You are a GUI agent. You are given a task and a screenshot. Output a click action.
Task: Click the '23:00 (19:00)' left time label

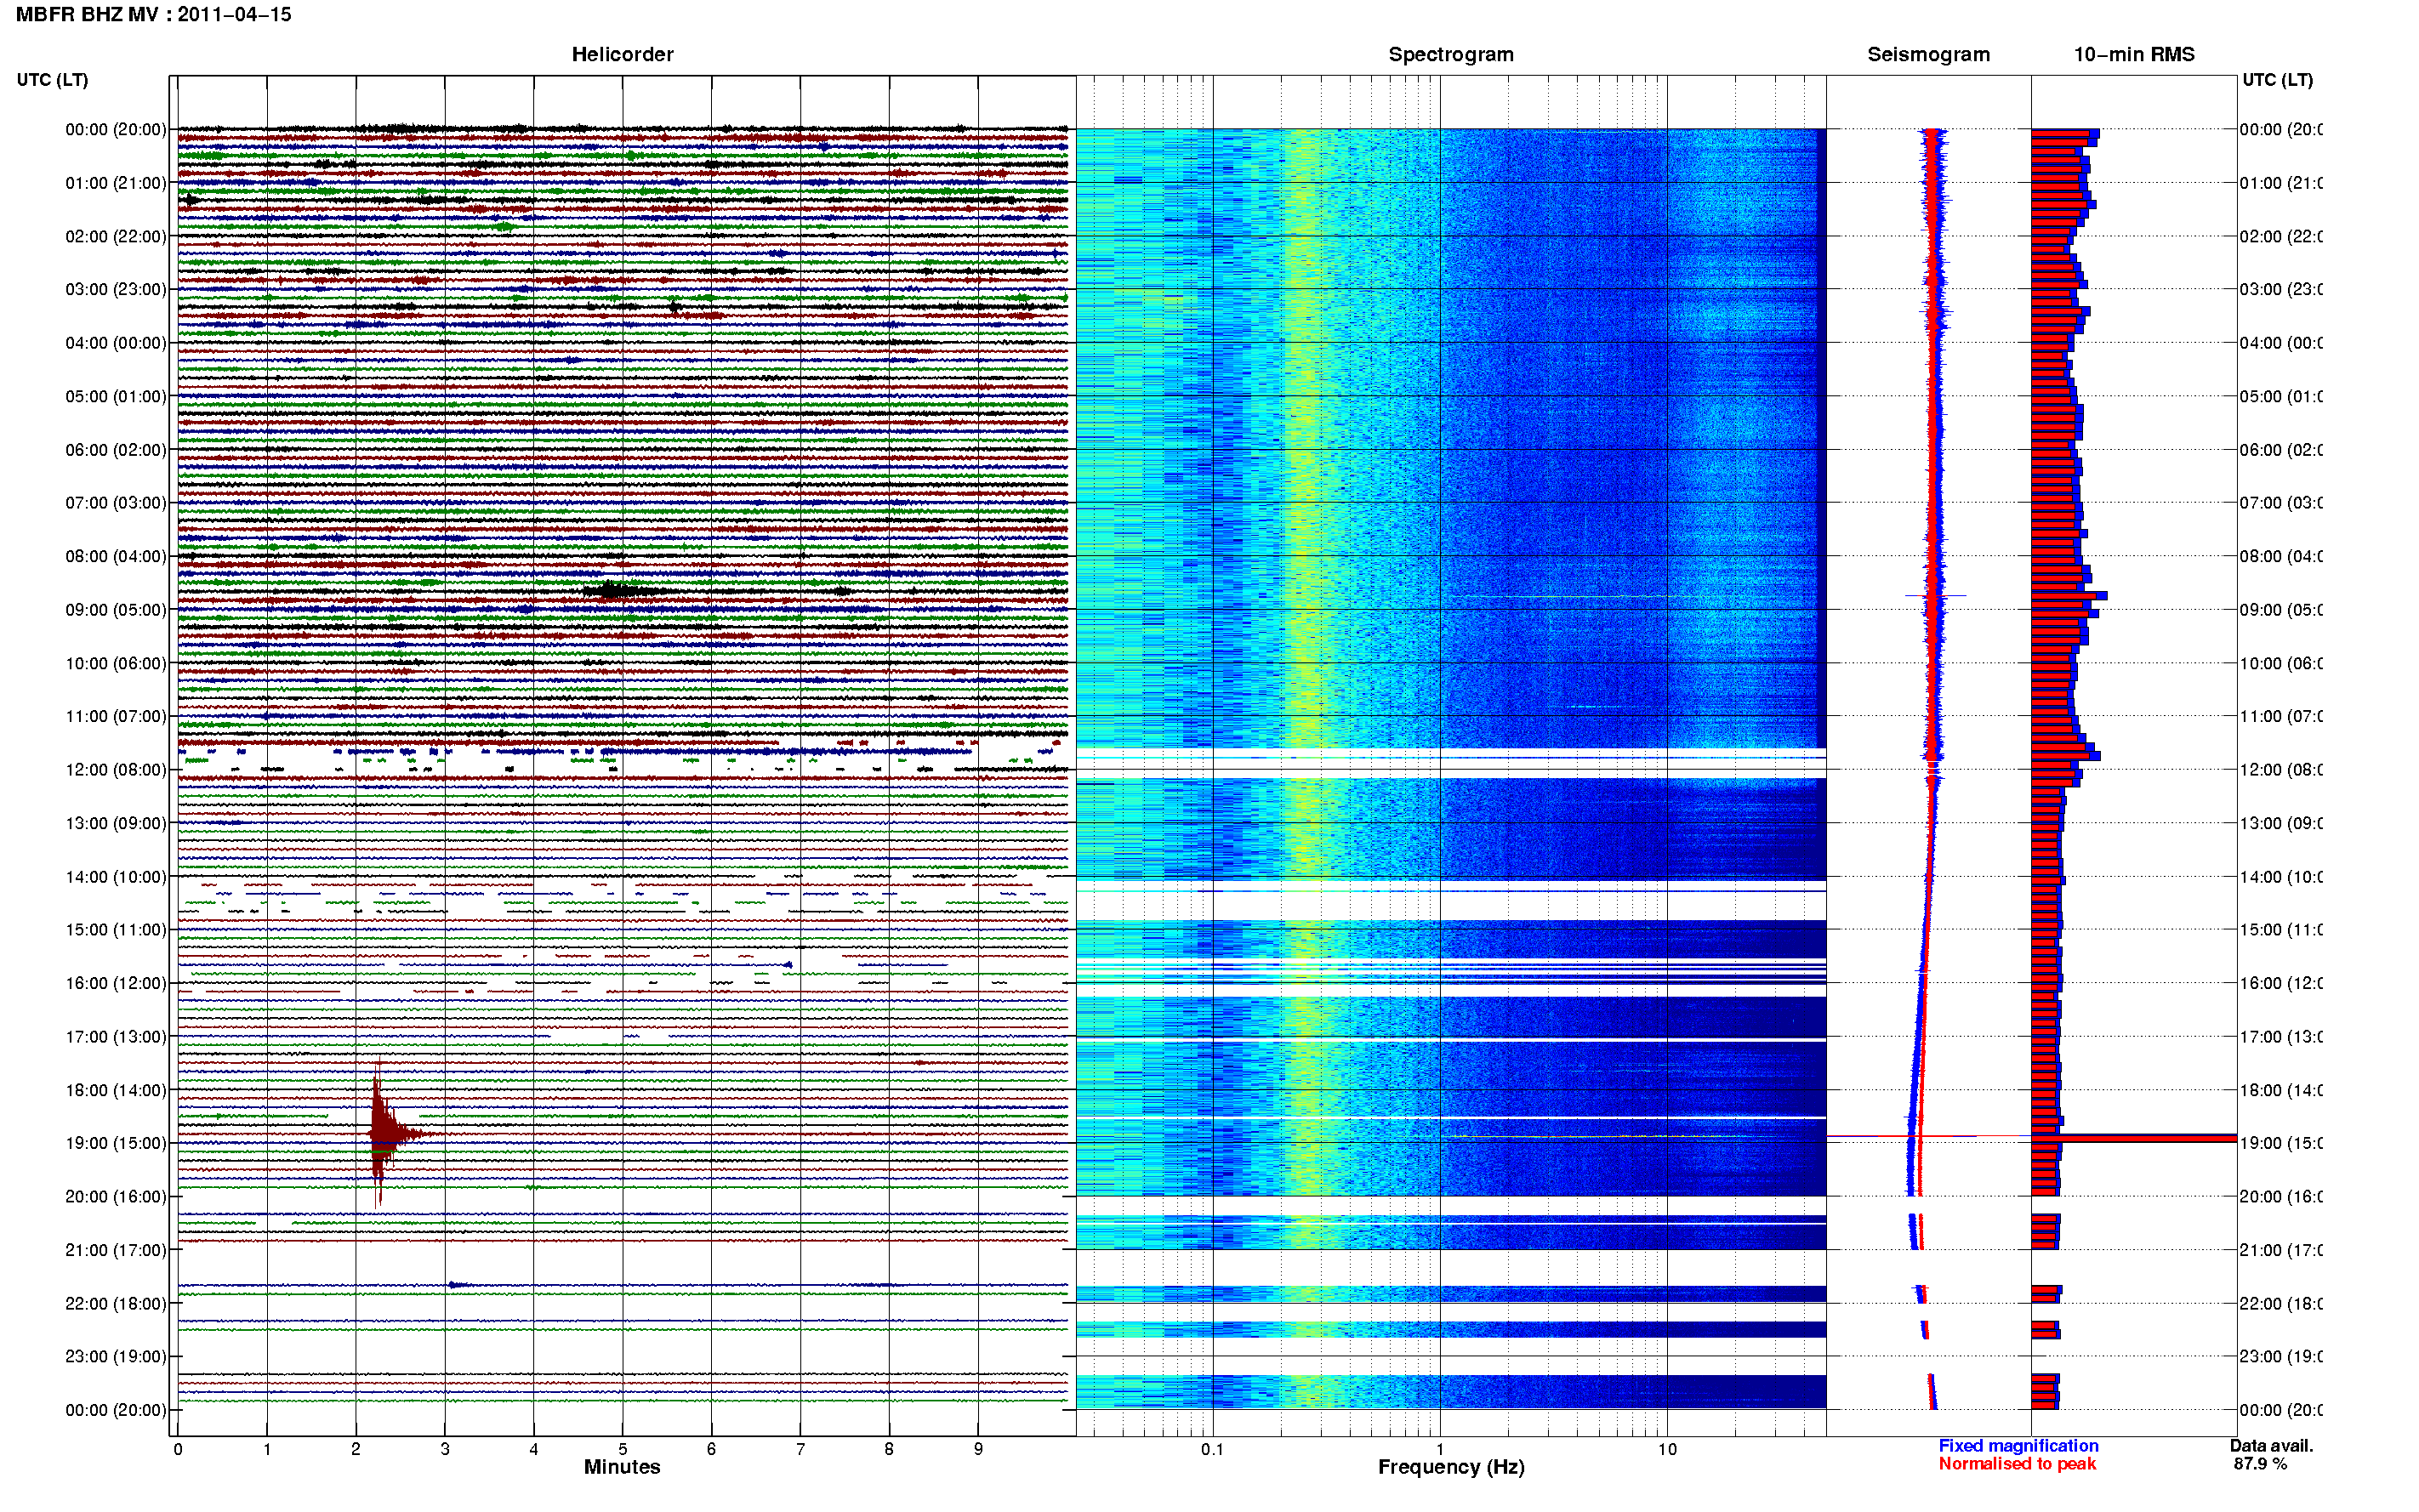point(115,1356)
